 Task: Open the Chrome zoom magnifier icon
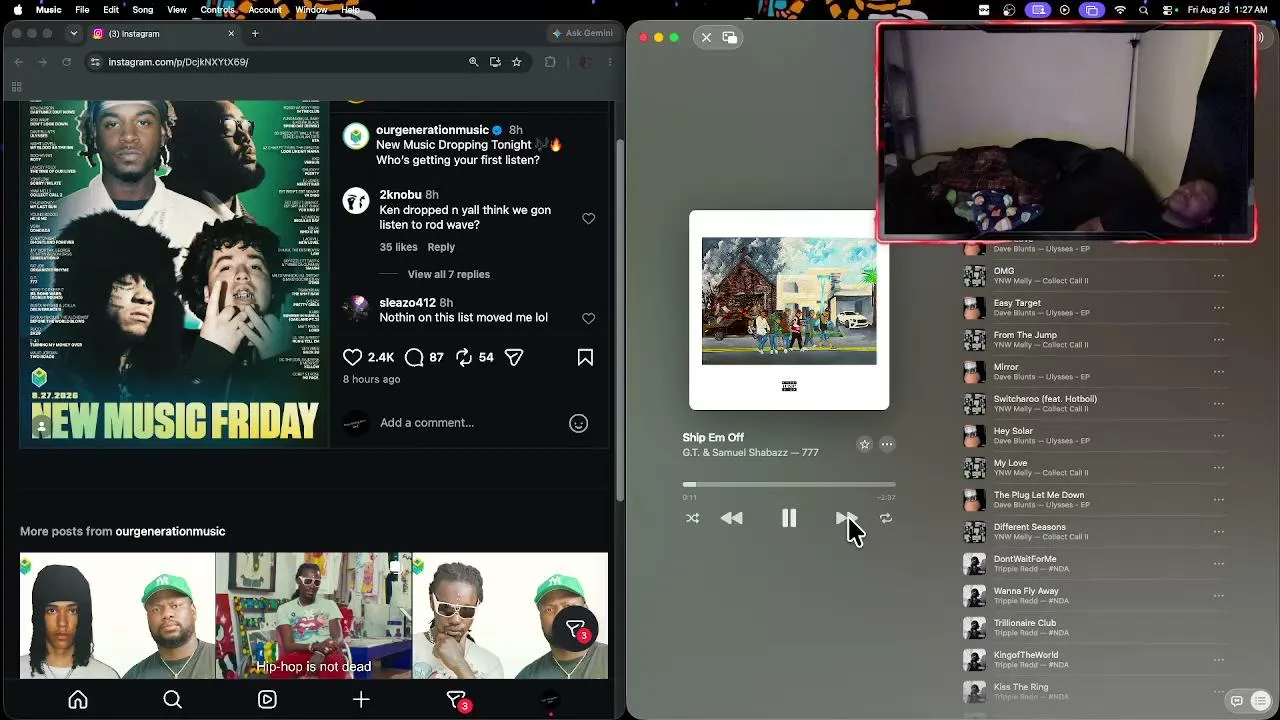(x=474, y=62)
